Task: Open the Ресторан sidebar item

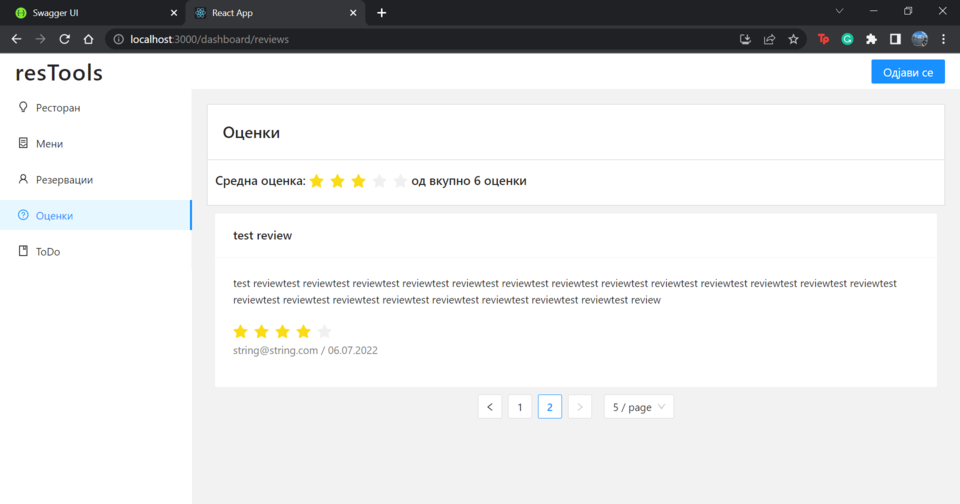Action: coord(57,107)
